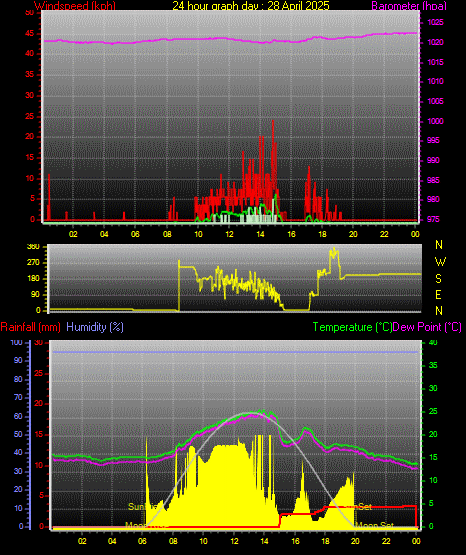Select the "Windspeed (kph)" axis heading
The height and width of the screenshot is (555, 466).
coord(75,6)
